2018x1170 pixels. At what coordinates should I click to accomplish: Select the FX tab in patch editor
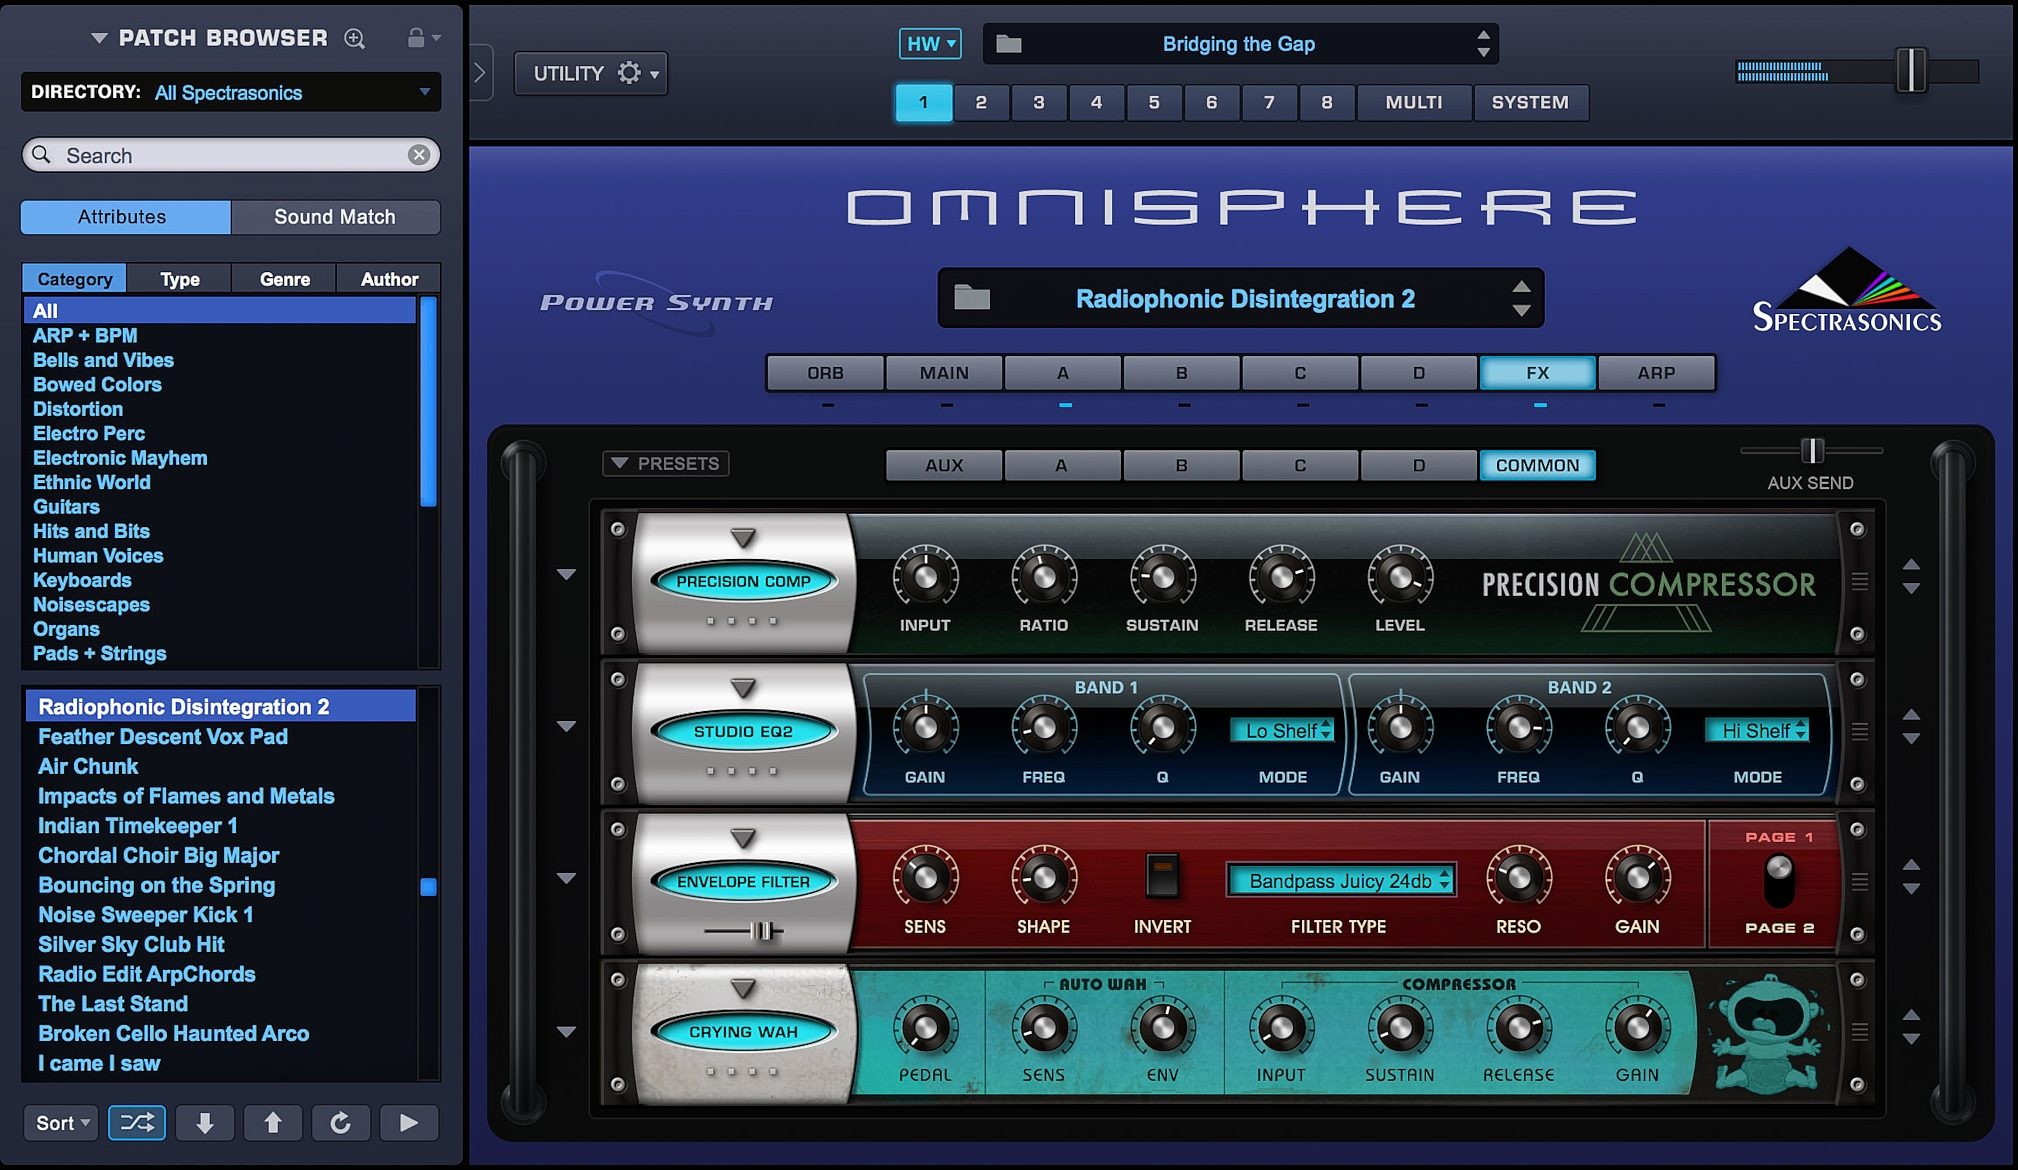pos(1536,372)
